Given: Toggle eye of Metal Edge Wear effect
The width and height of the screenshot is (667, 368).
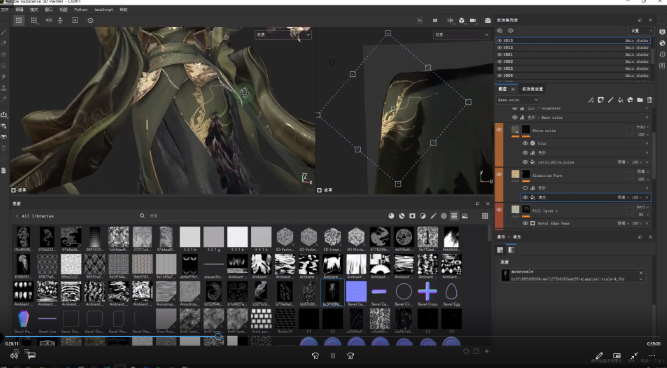Looking at the screenshot, I should coord(525,223).
